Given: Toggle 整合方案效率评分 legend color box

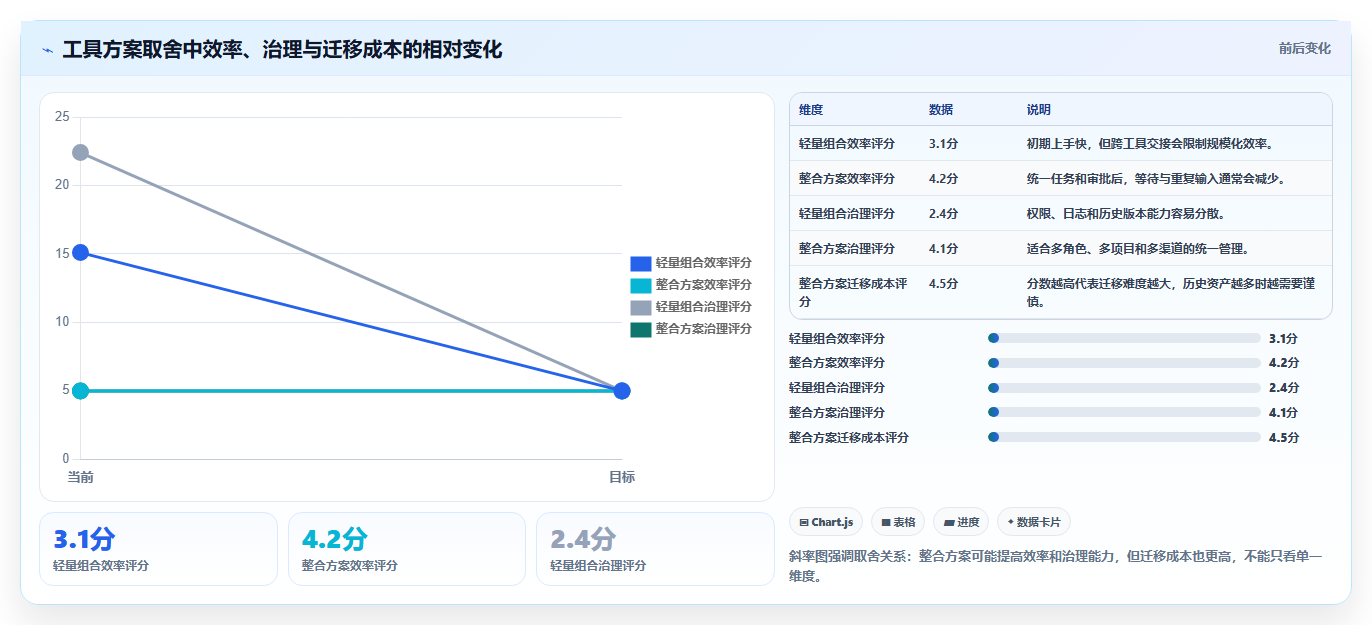Looking at the screenshot, I should 641,285.
